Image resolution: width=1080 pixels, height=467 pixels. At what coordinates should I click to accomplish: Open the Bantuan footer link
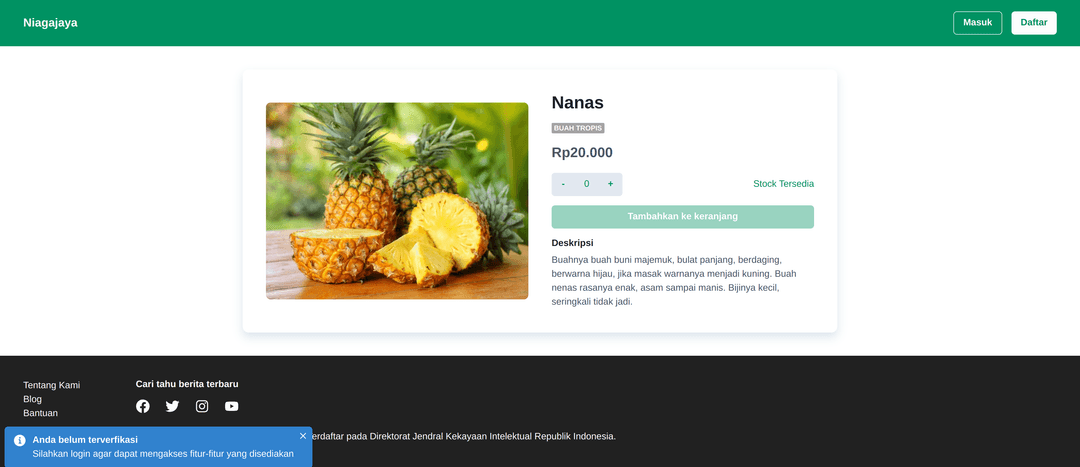pos(41,413)
